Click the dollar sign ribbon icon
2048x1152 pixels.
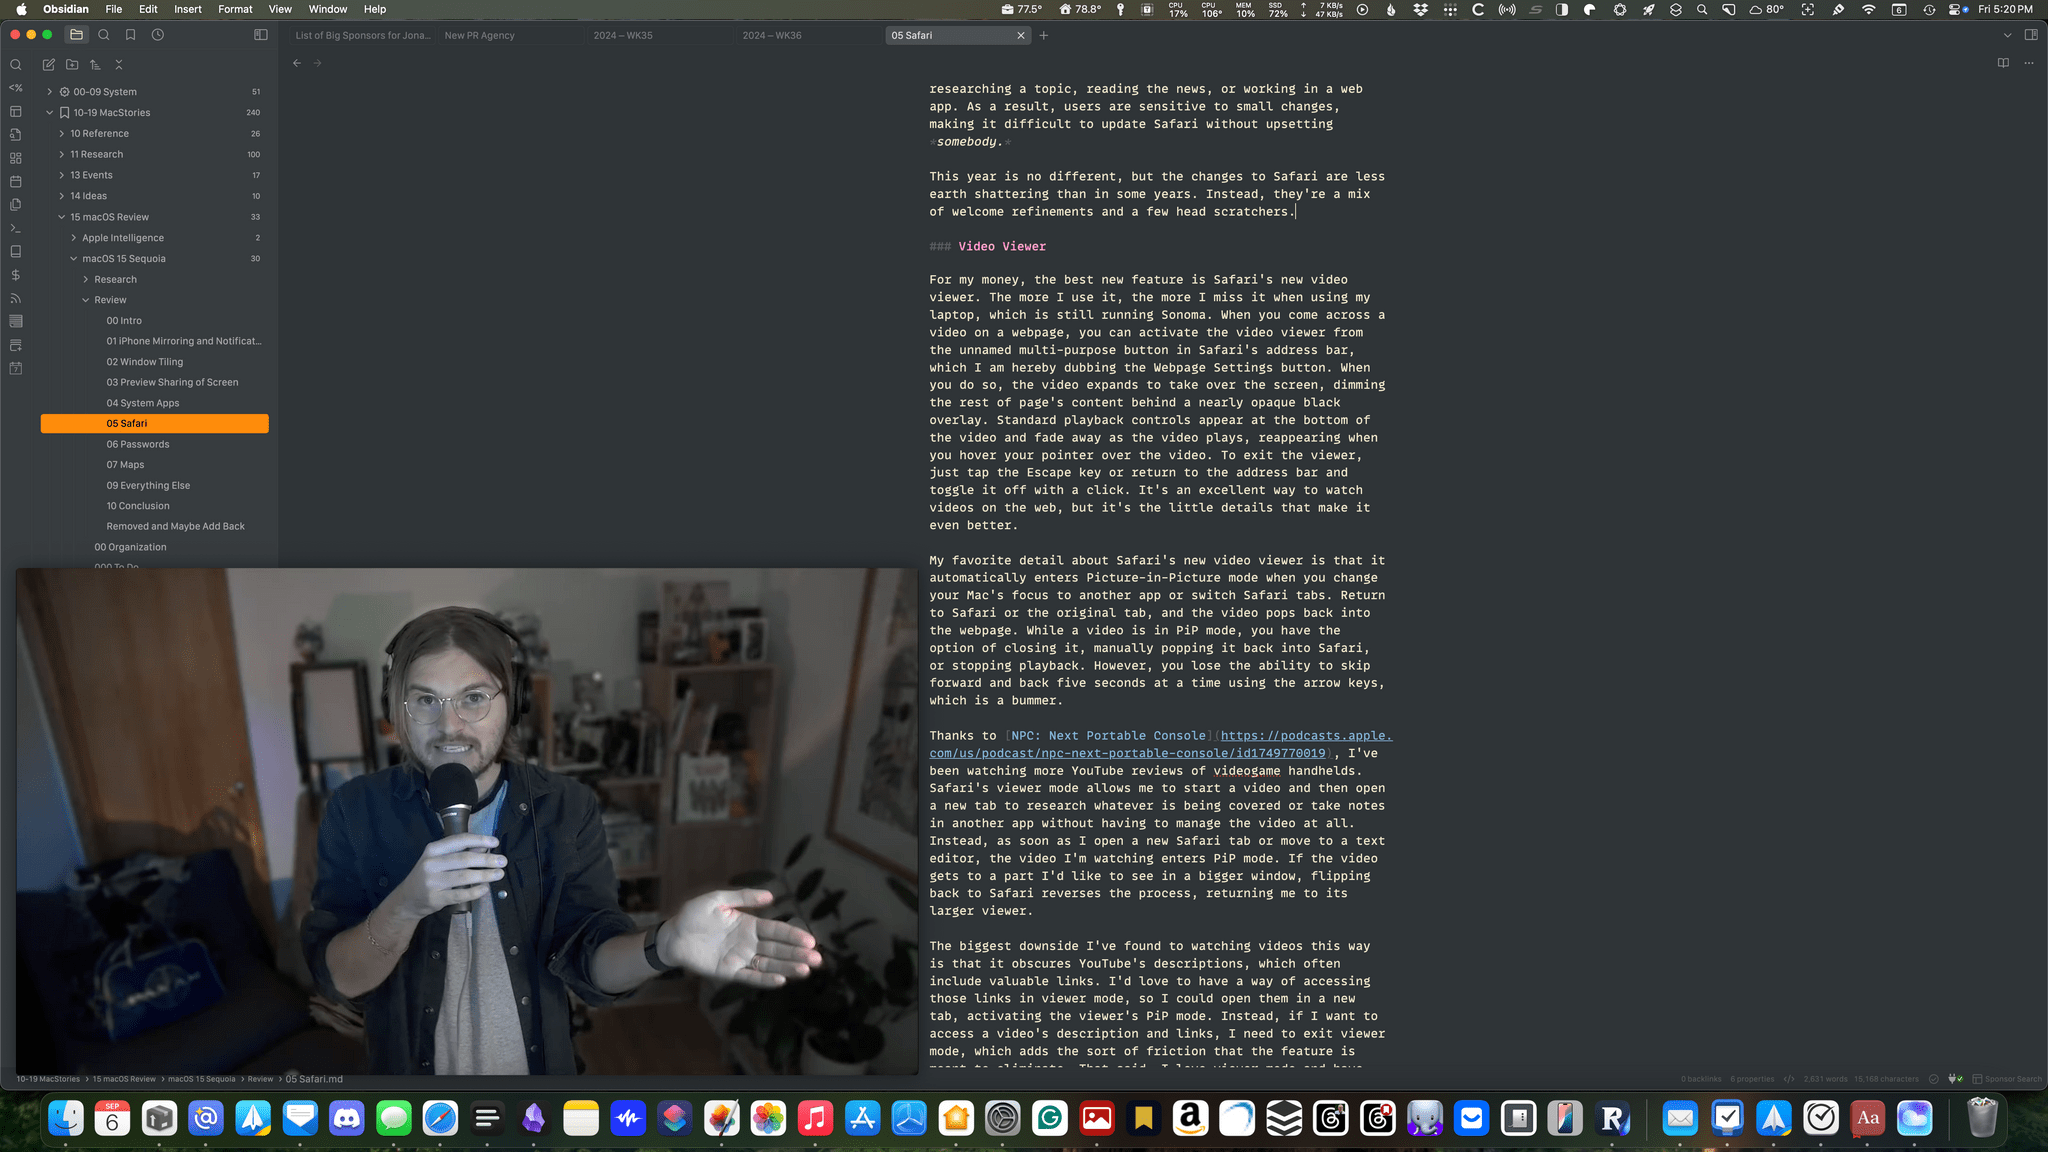pyautogui.click(x=16, y=275)
